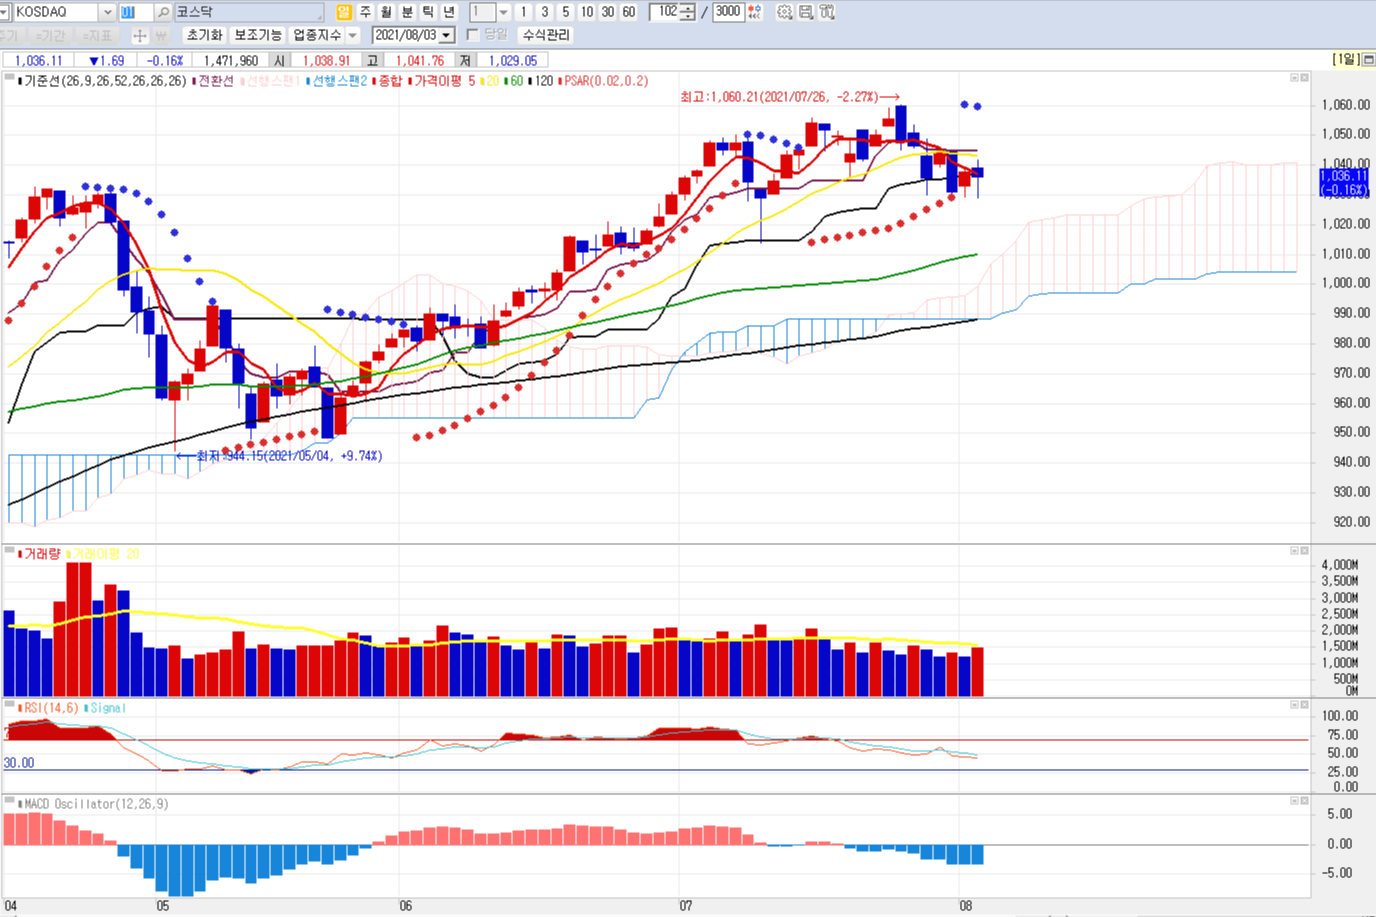The width and height of the screenshot is (1376, 917).
Task: Set interval to 5
Action: point(565,12)
